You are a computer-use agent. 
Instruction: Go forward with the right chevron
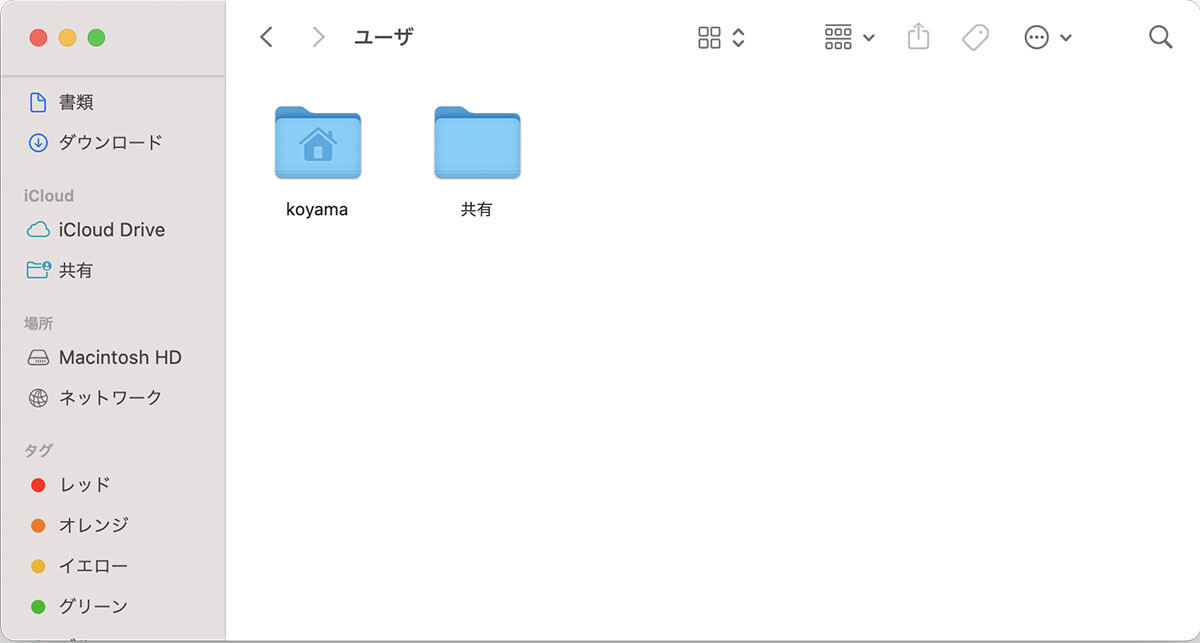(318, 37)
